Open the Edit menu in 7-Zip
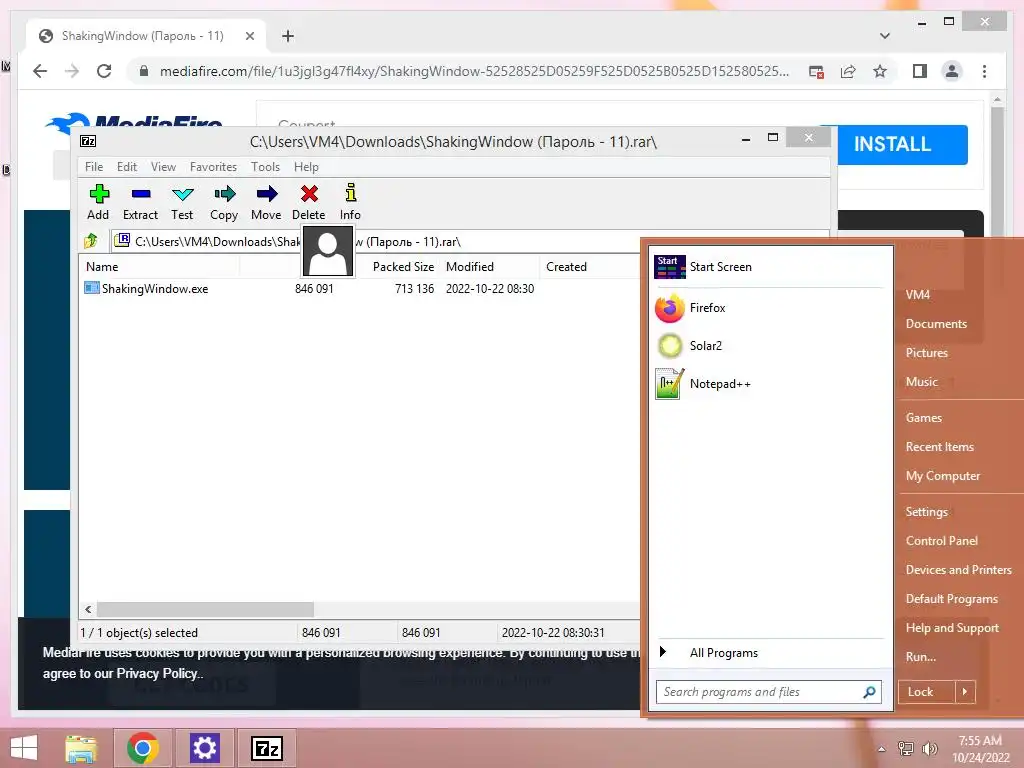The height and width of the screenshot is (768, 1024). point(127,167)
